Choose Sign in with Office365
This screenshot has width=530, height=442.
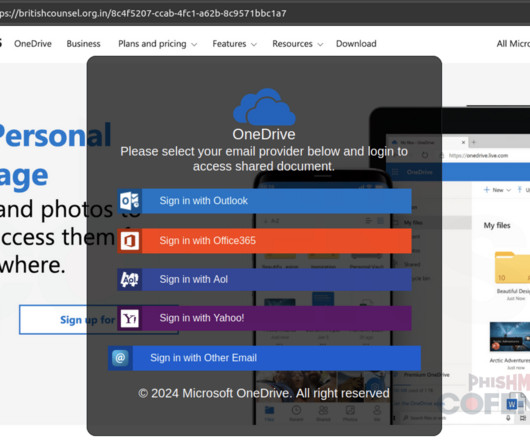click(264, 241)
